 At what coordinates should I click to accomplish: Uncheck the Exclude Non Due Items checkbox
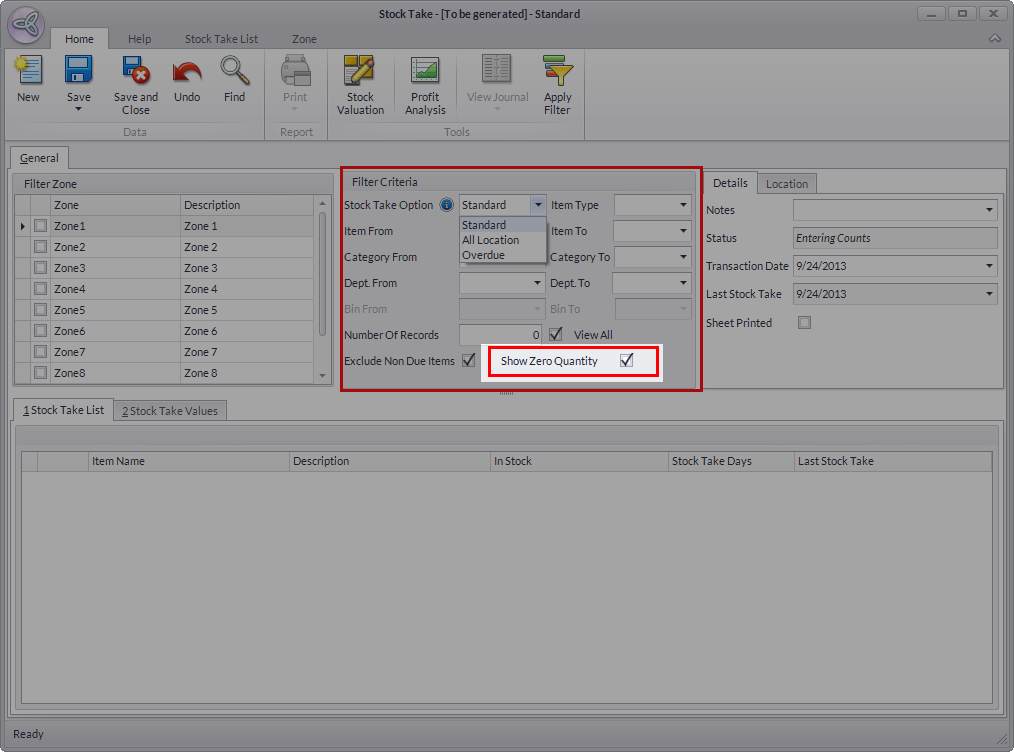pyautogui.click(x=469, y=361)
